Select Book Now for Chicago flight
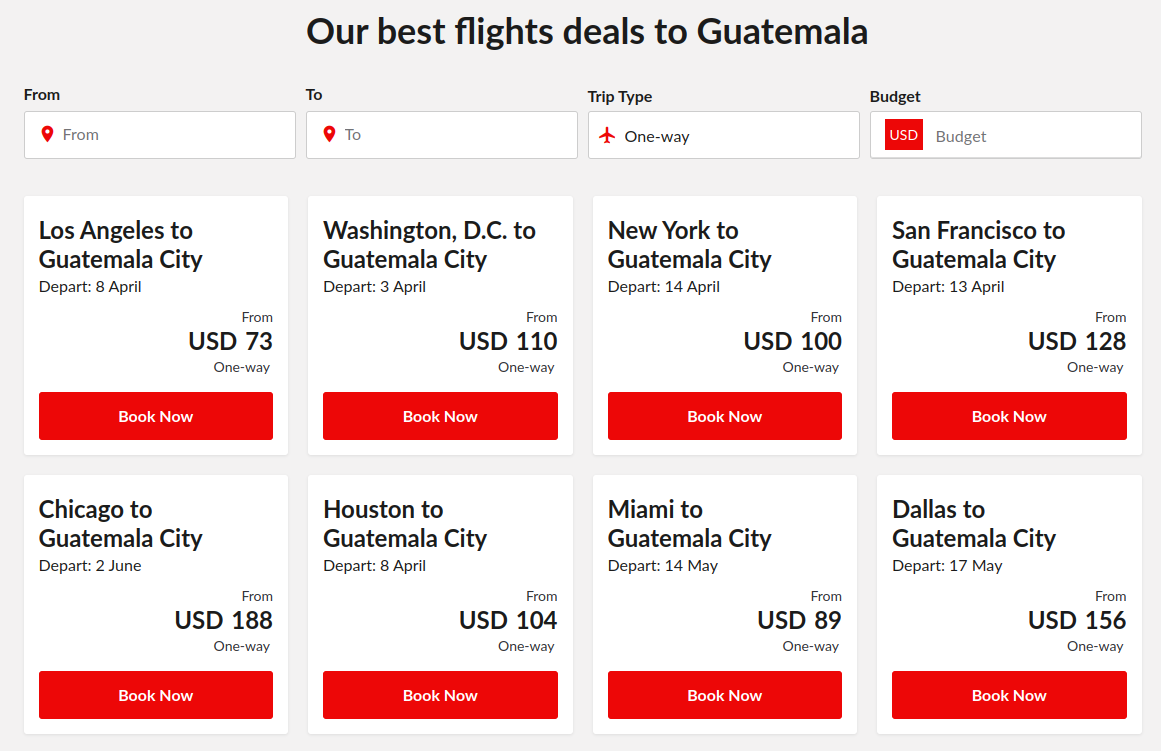 [155, 695]
